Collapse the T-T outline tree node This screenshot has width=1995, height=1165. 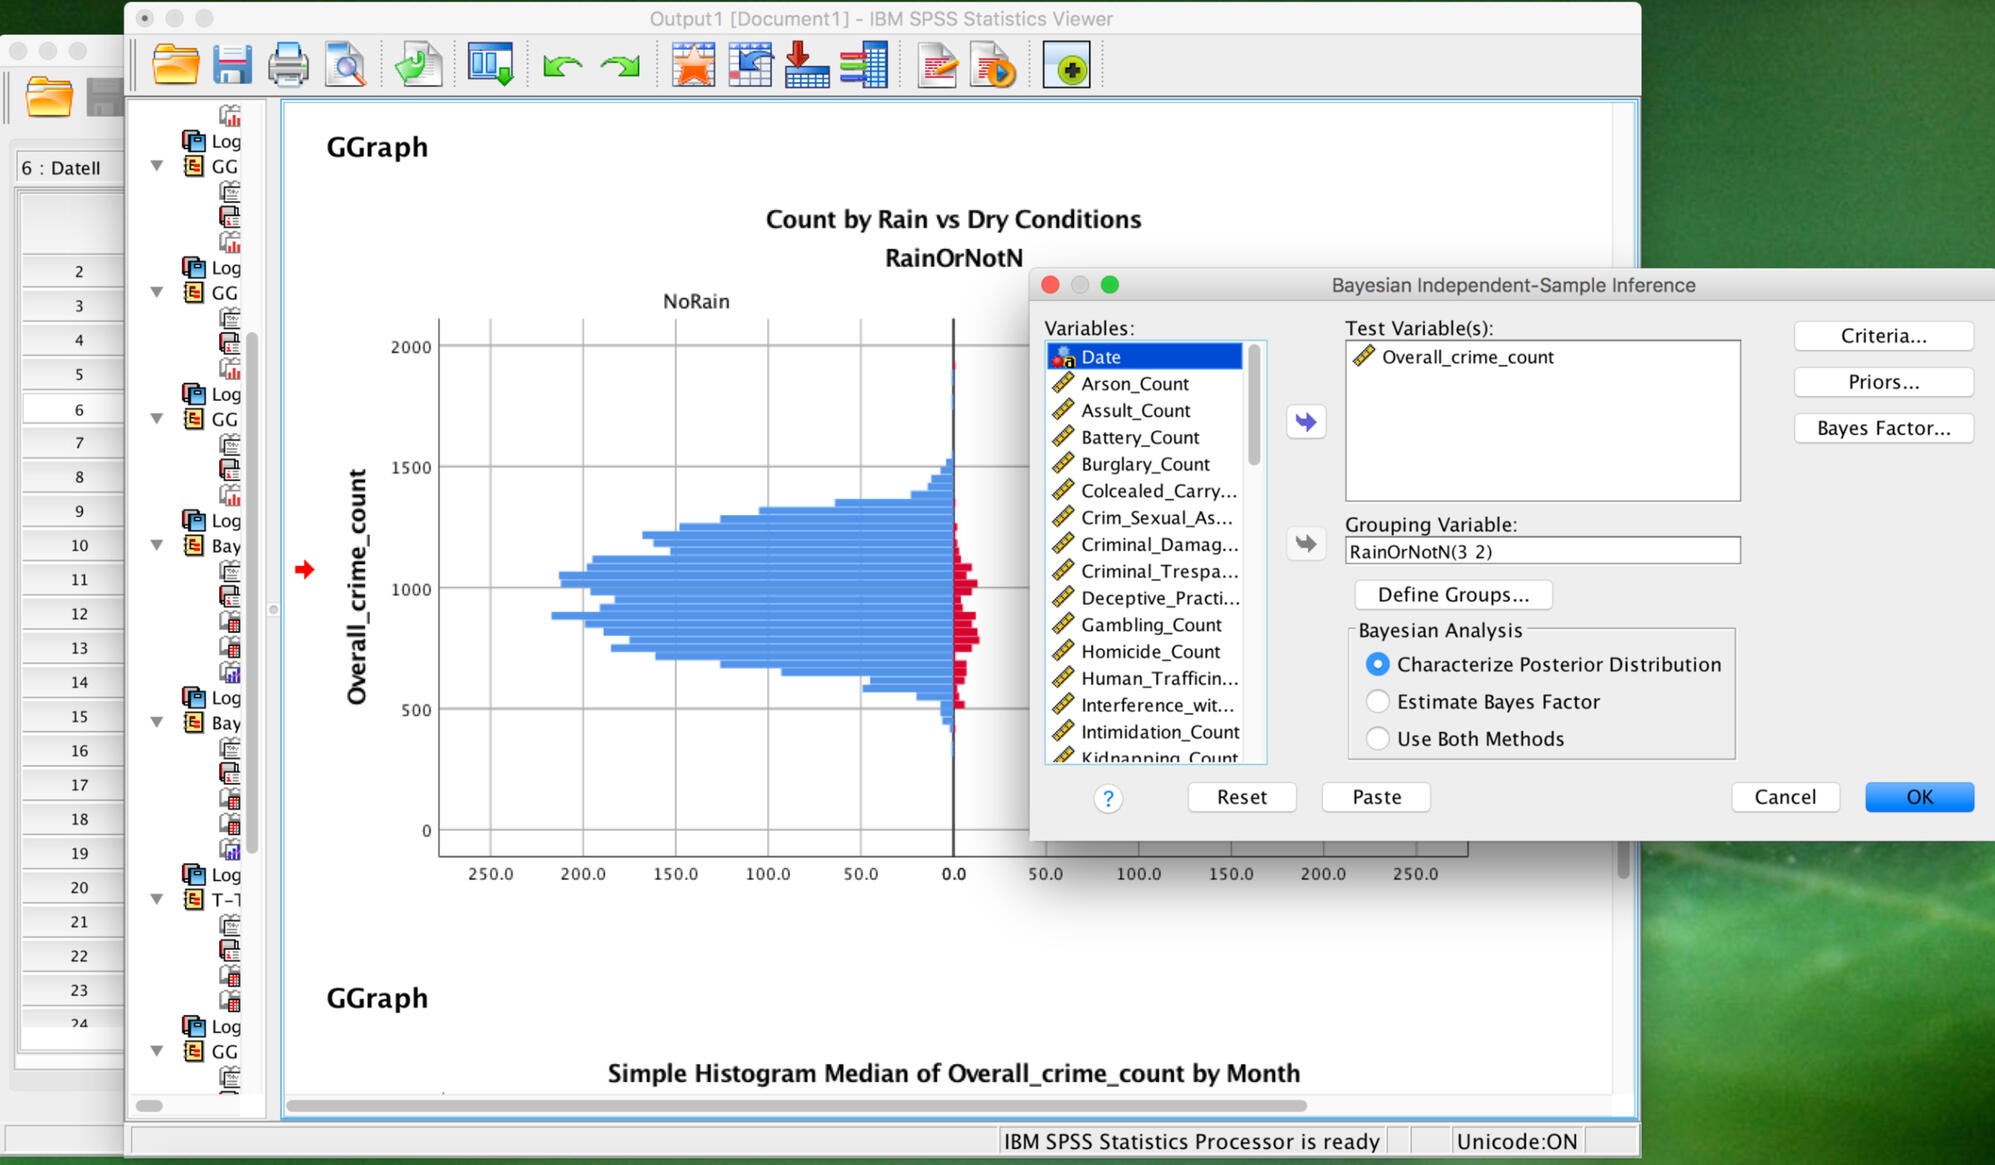157,899
